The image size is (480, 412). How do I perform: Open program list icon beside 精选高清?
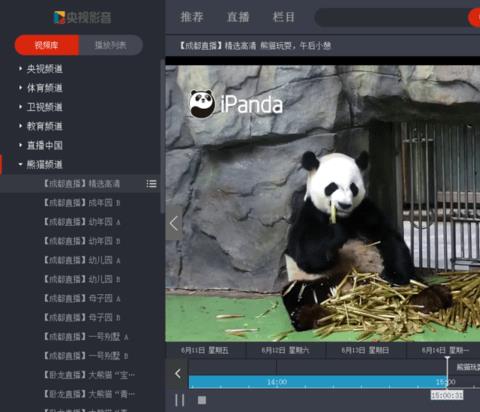(x=151, y=184)
